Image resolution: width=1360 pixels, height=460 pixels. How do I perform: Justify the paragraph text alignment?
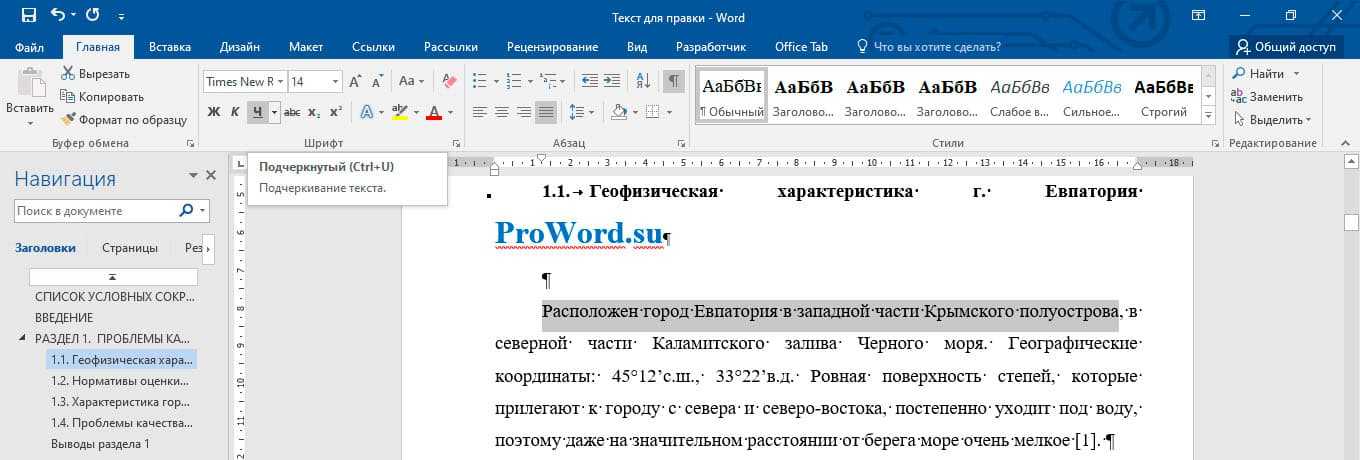[x=546, y=112]
